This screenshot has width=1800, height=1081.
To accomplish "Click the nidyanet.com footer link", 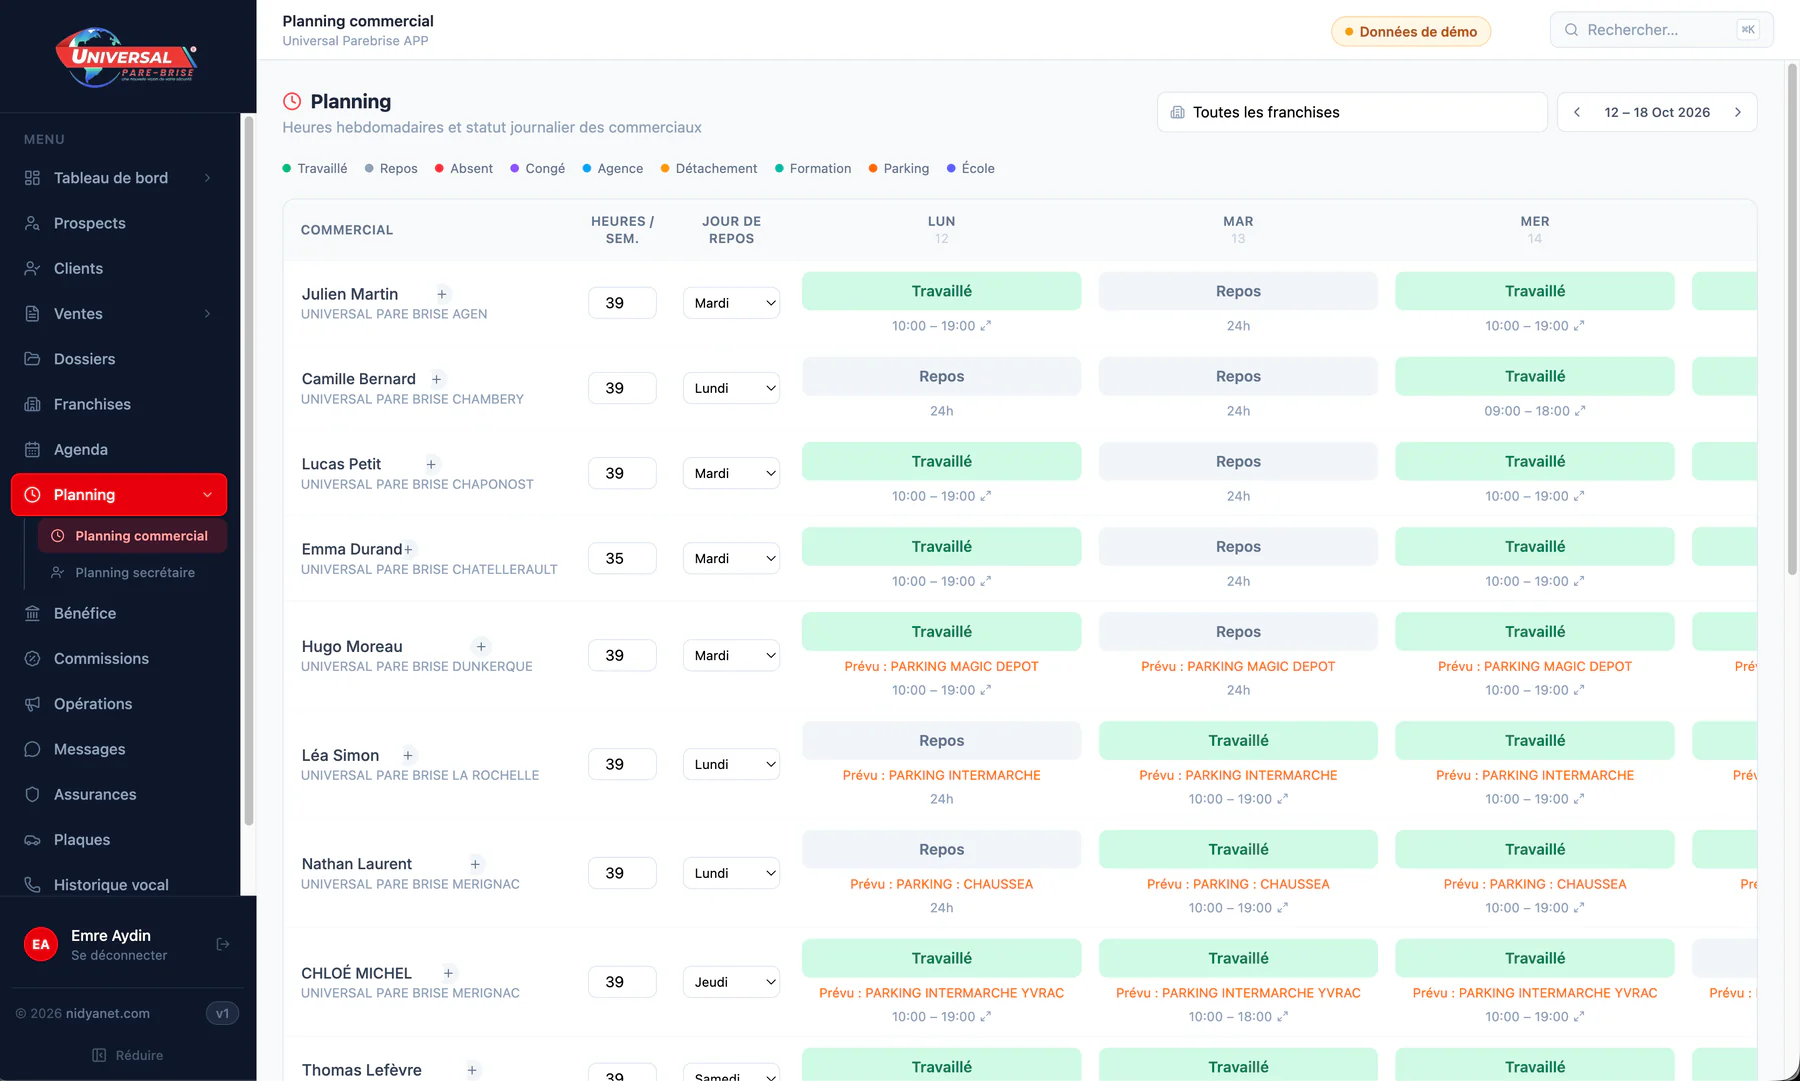I will [x=108, y=1014].
